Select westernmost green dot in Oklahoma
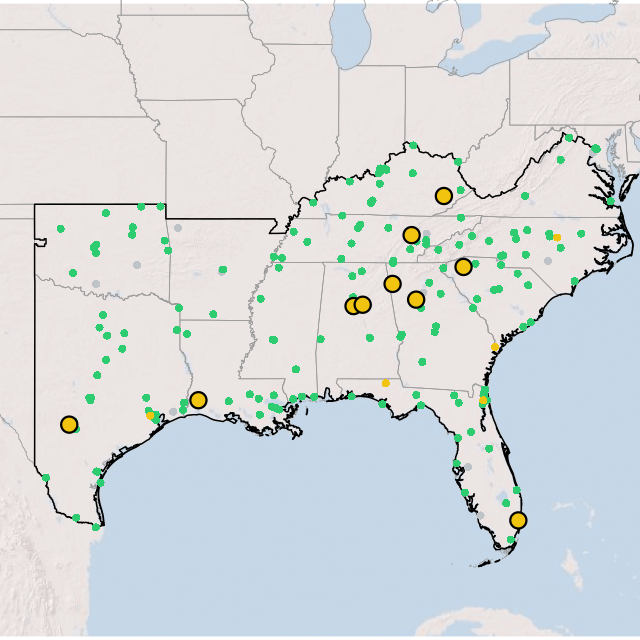This screenshot has width=640, height=640. pyautogui.click(x=61, y=229)
